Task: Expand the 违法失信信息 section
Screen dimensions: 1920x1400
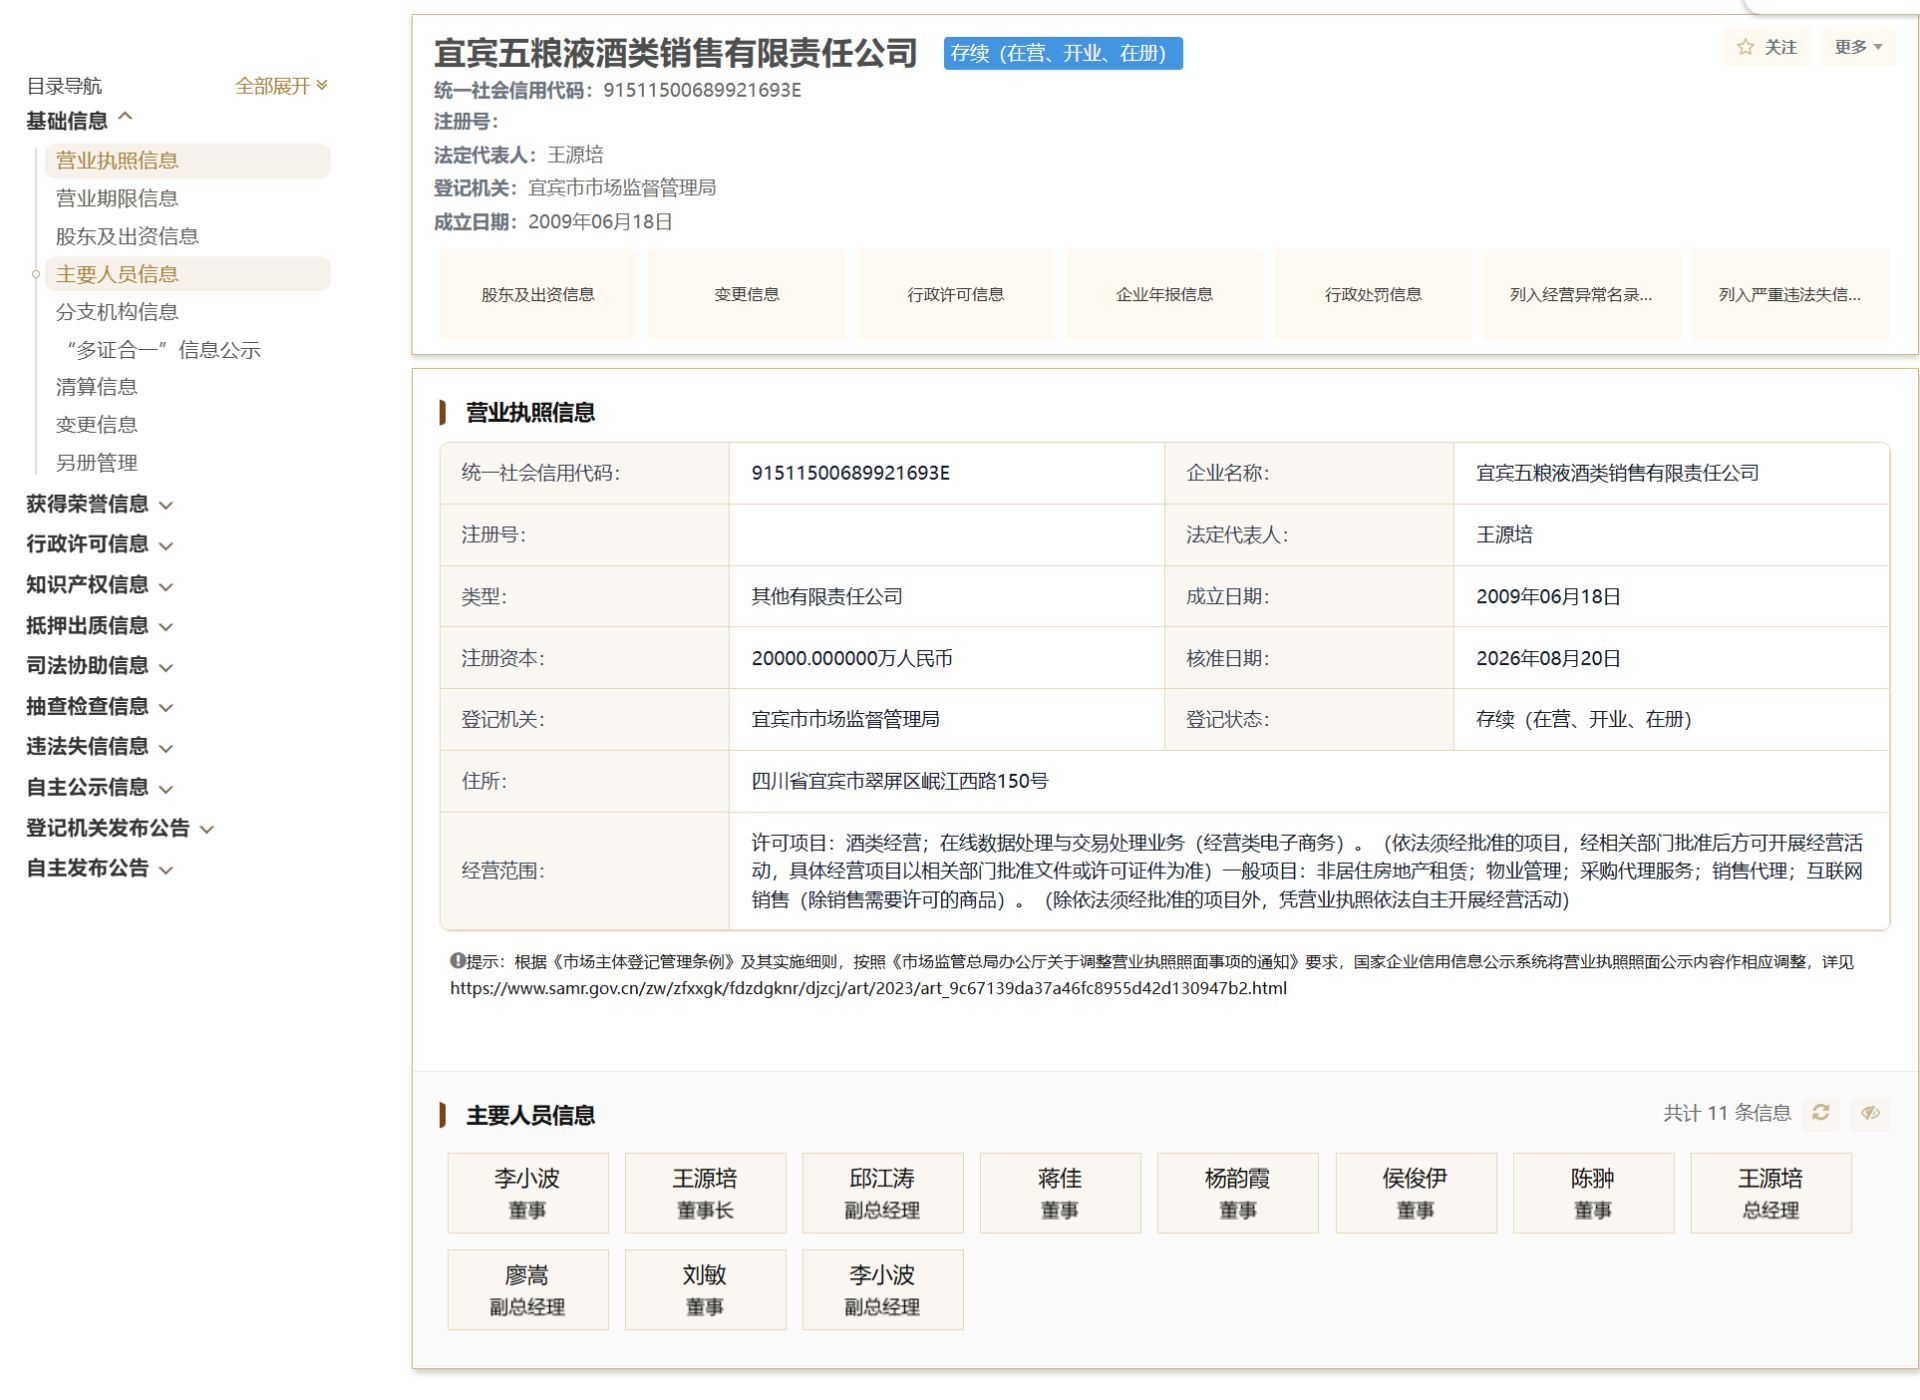Action: point(100,747)
